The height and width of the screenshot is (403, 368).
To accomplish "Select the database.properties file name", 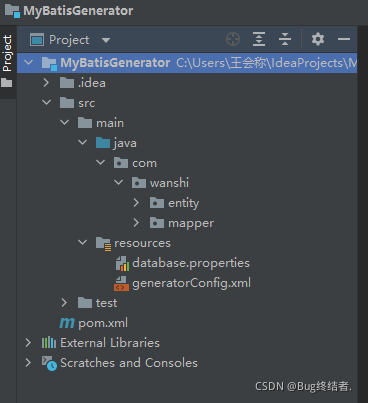I will tap(191, 263).
